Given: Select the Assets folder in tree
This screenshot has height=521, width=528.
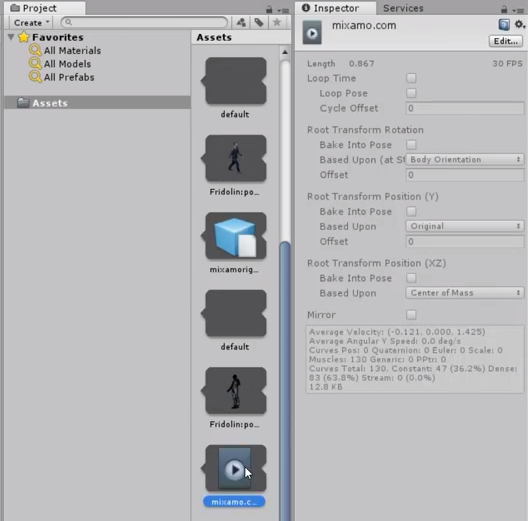Looking at the screenshot, I should pyautogui.click(x=98, y=103).
